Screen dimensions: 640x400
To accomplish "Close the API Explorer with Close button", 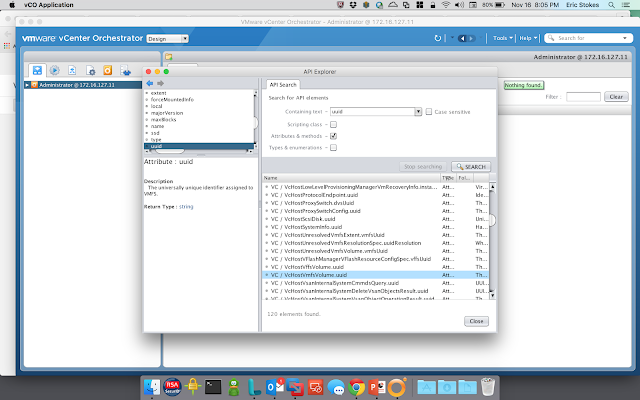I will 476,321.
